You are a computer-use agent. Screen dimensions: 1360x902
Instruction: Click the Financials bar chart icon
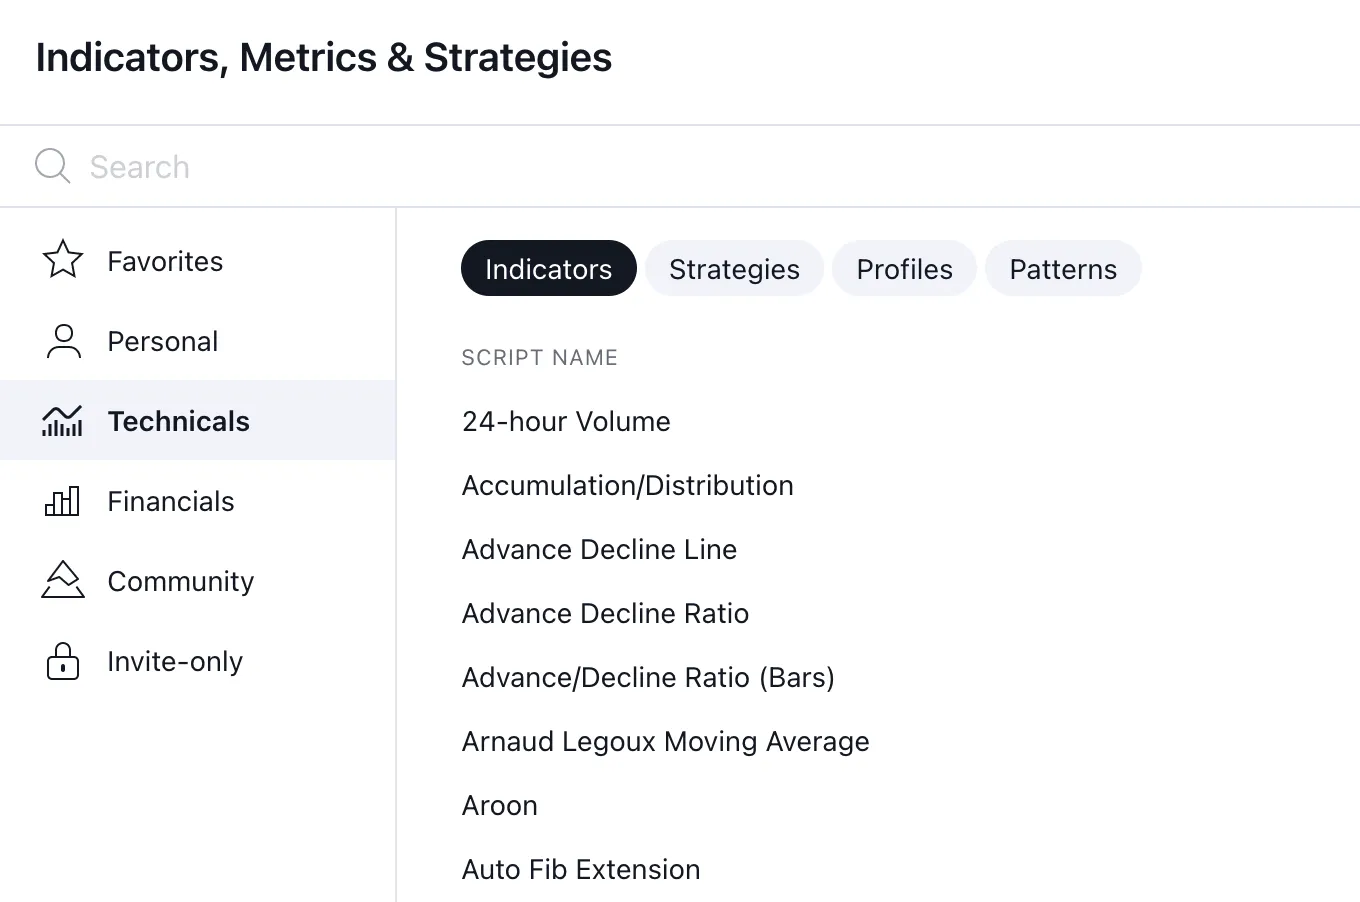(x=62, y=501)
